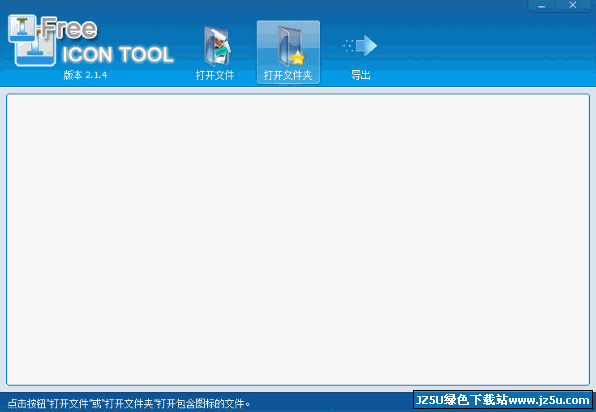Click the empty icon list area

(x=298, y=239)
